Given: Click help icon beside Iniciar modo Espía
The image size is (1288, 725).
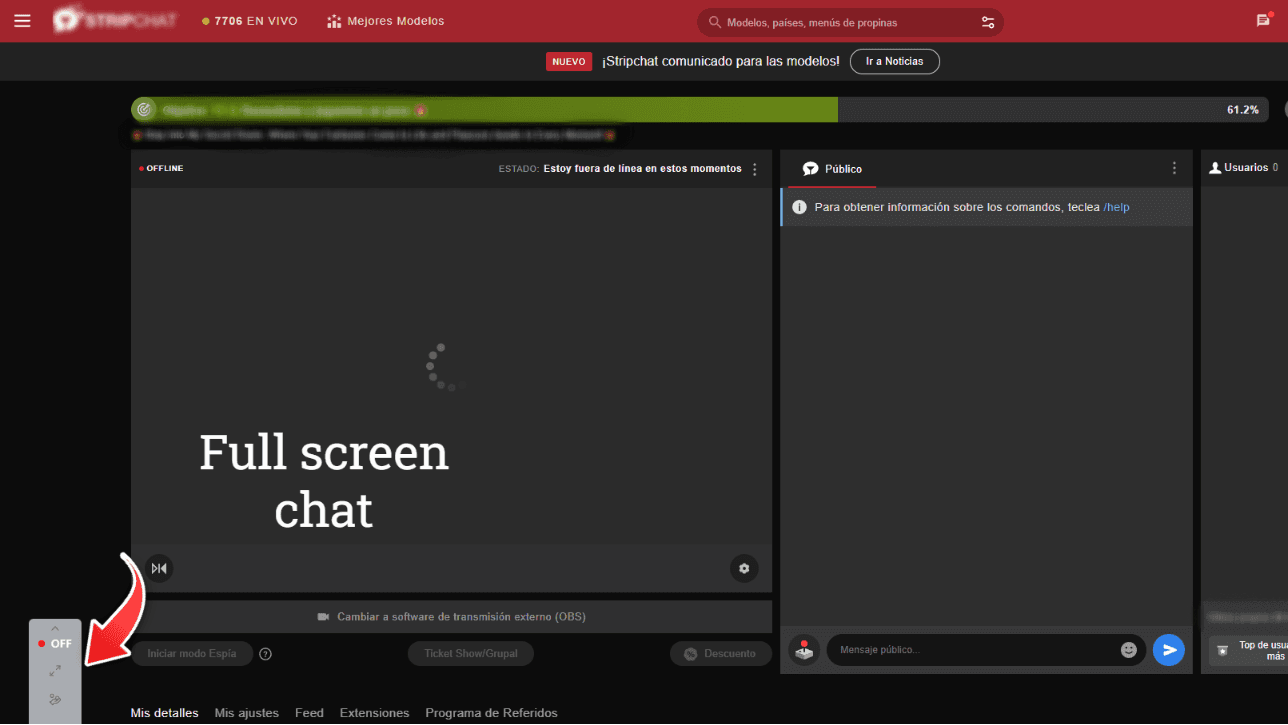Looking at the screenshot, I should pyautogui.click(x=266, y=654).
